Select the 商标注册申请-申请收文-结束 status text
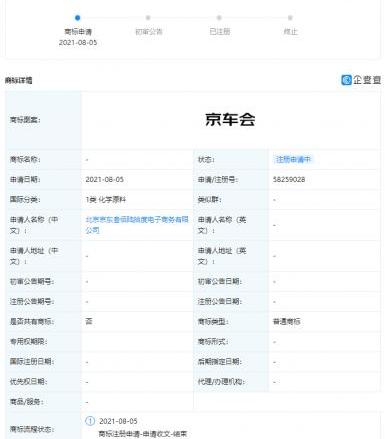 coord(143,434)
